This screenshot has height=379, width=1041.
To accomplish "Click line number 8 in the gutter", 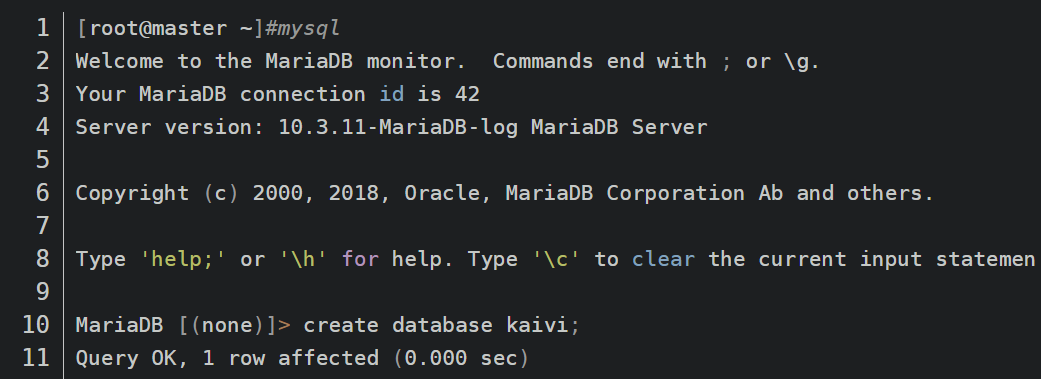I will coord(42,259).
